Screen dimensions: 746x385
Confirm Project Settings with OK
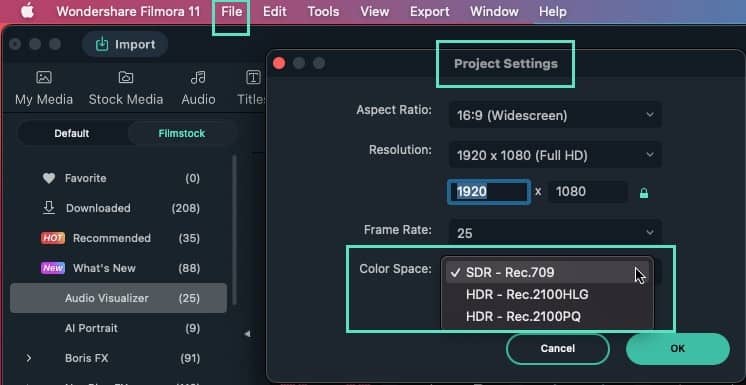[x=677, y=348]
